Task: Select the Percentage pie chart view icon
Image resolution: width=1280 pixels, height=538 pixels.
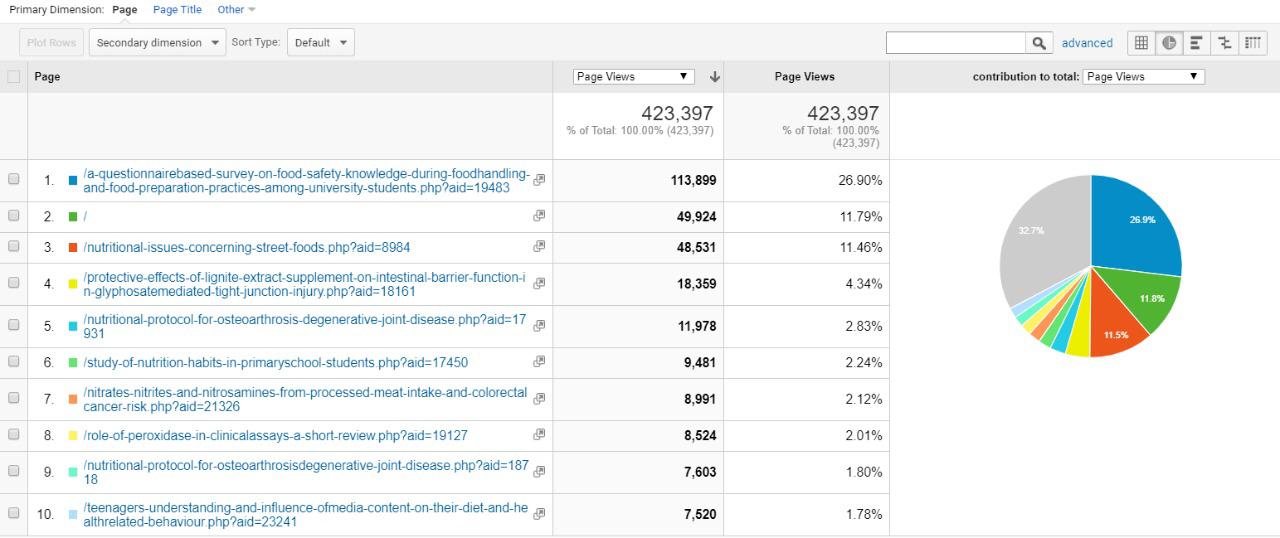Action: pyautogui.click(x=1168, y=43)
